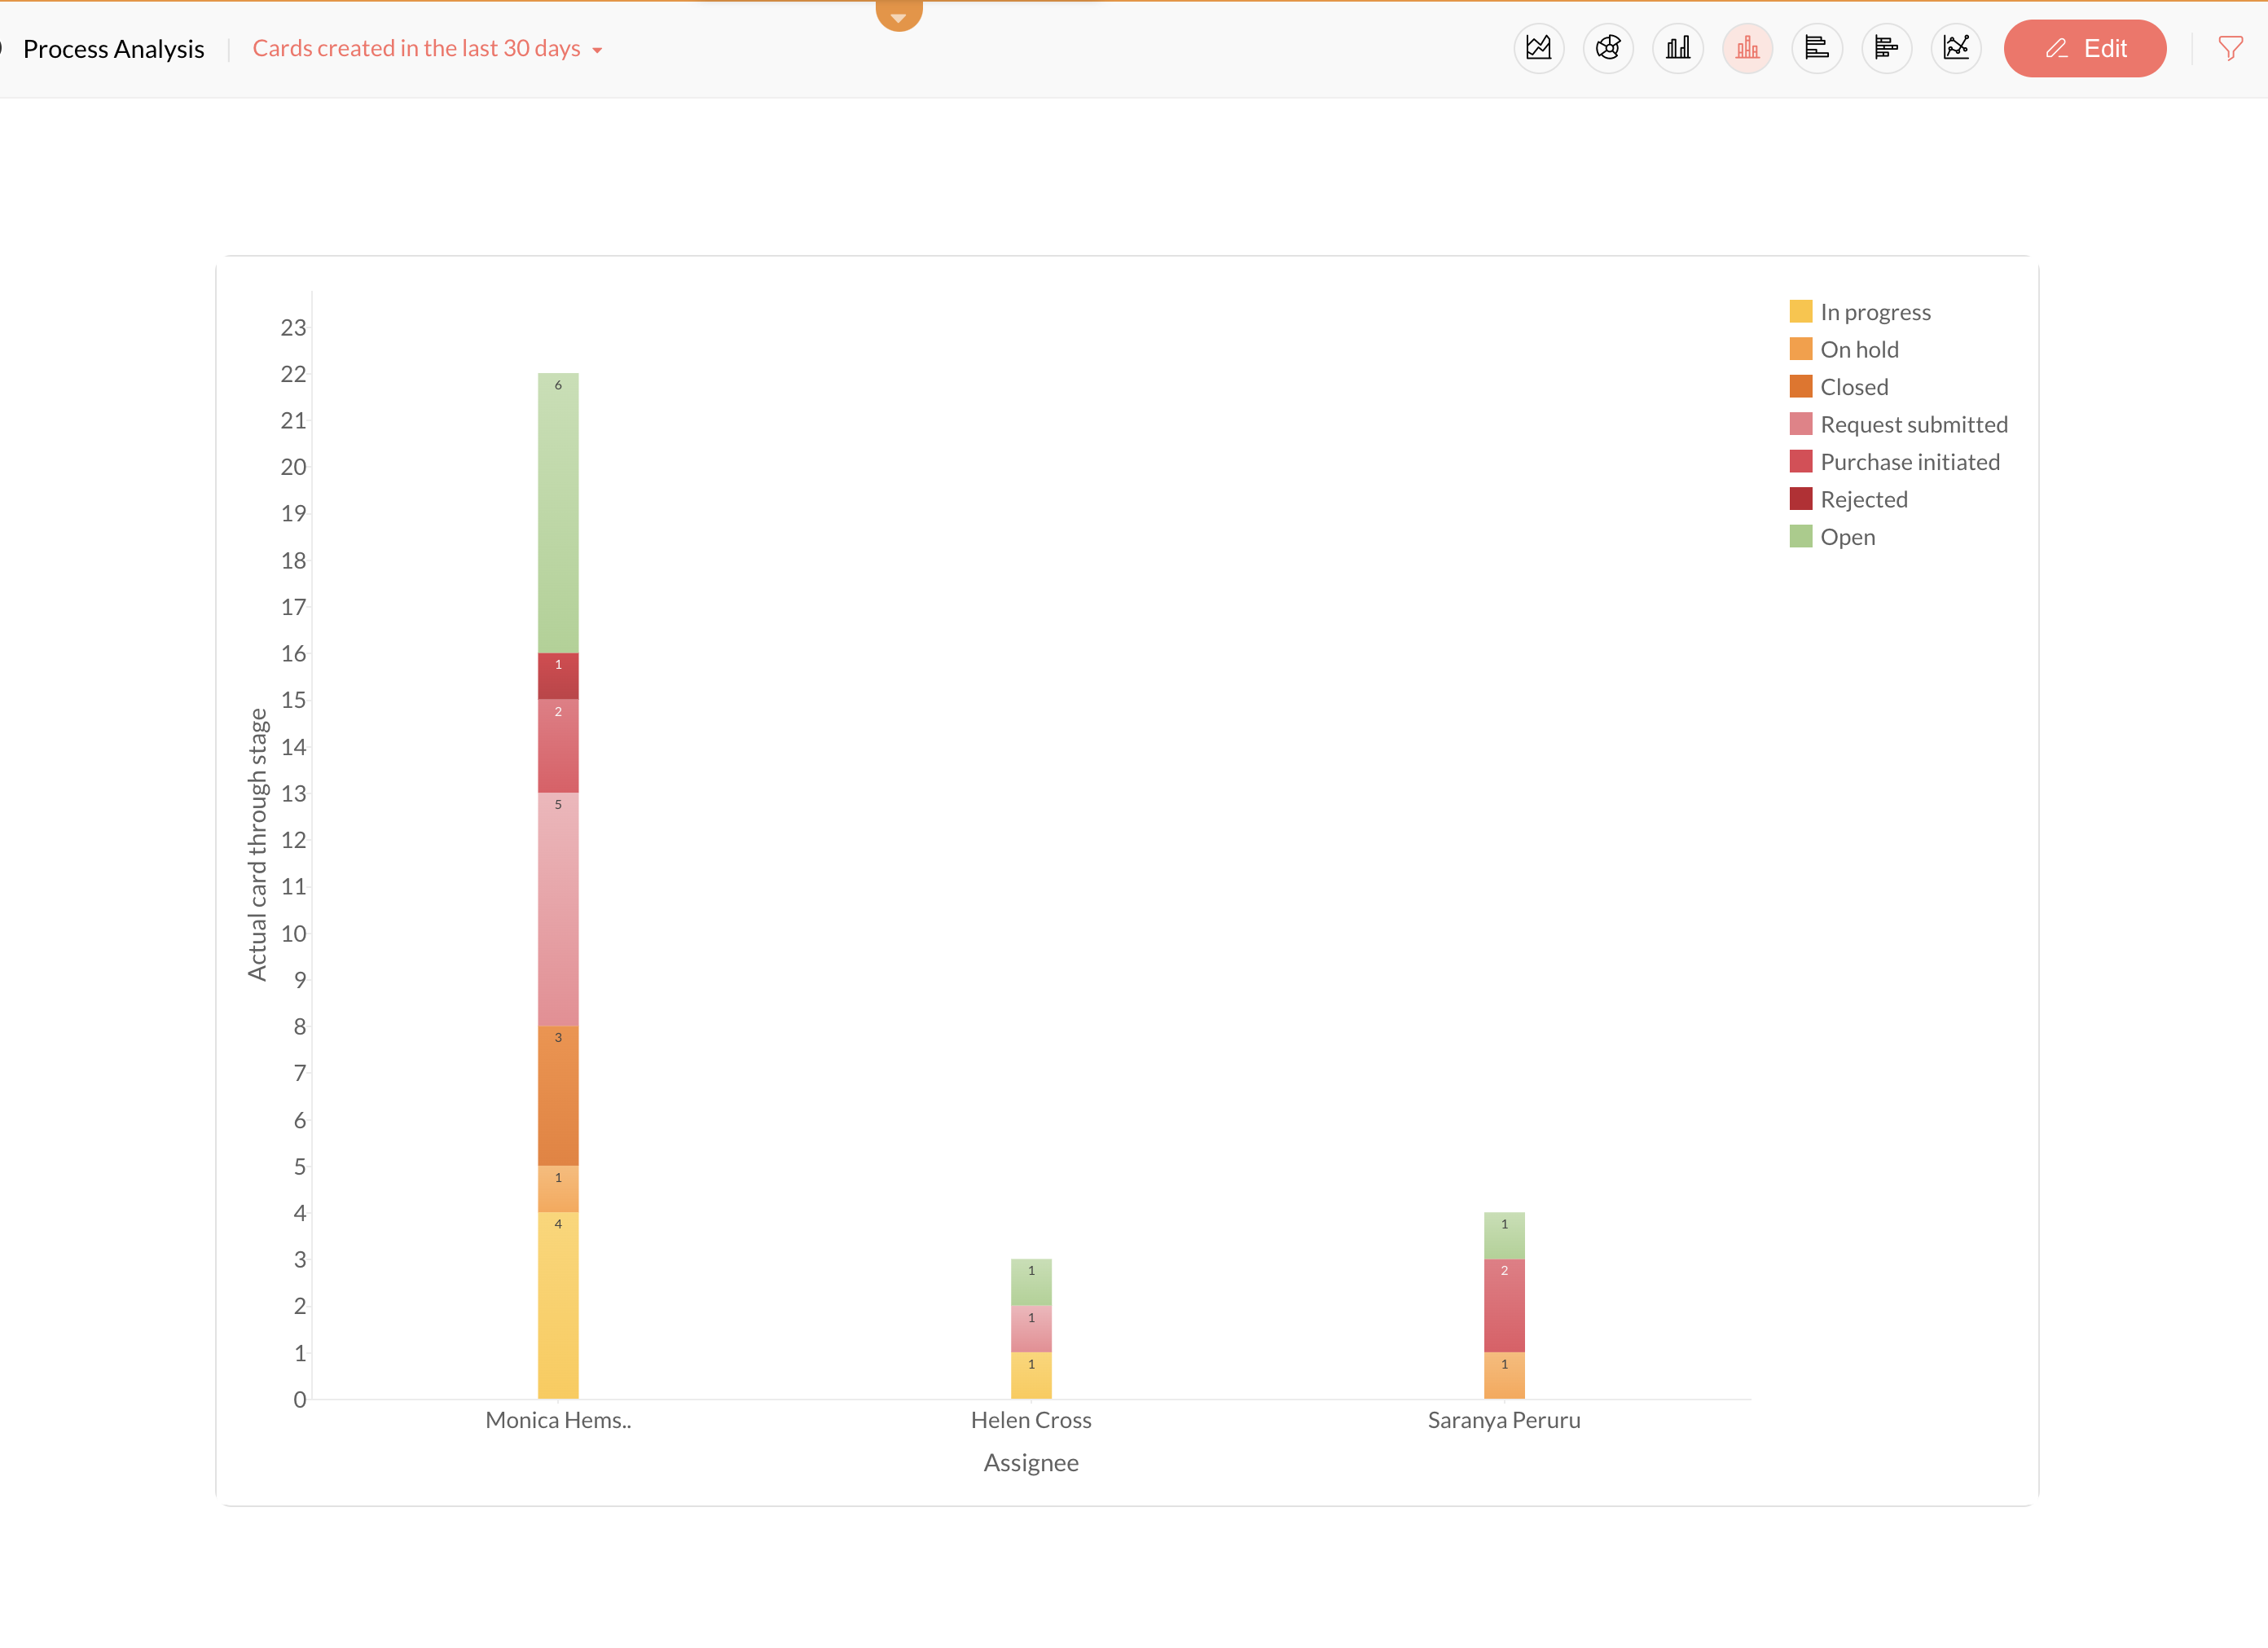The width and height of the screenshot is (2268, 1648).
Task: Switch to the line chart view
Action: point(1956,48)
